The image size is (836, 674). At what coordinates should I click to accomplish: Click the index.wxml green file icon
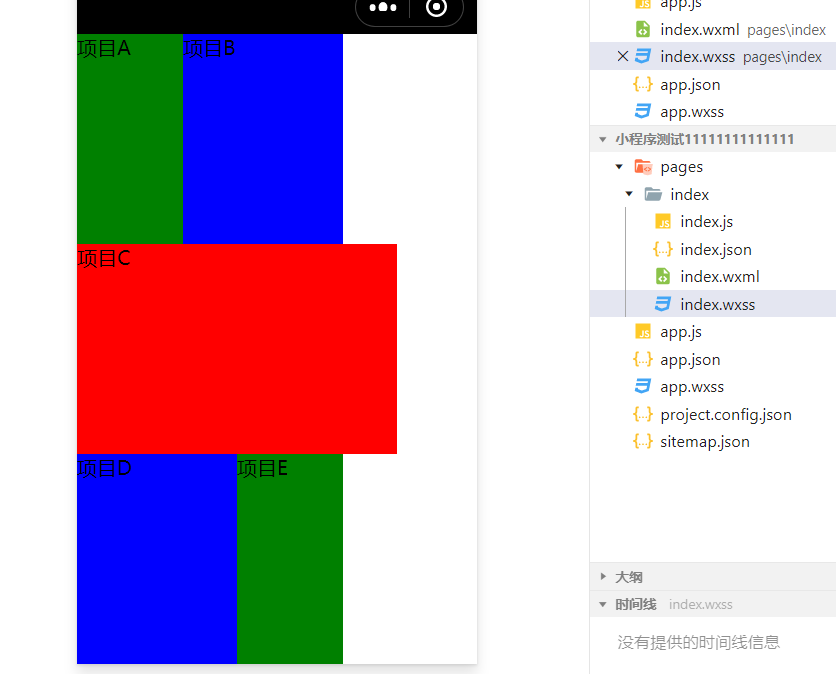pos(663,276)
